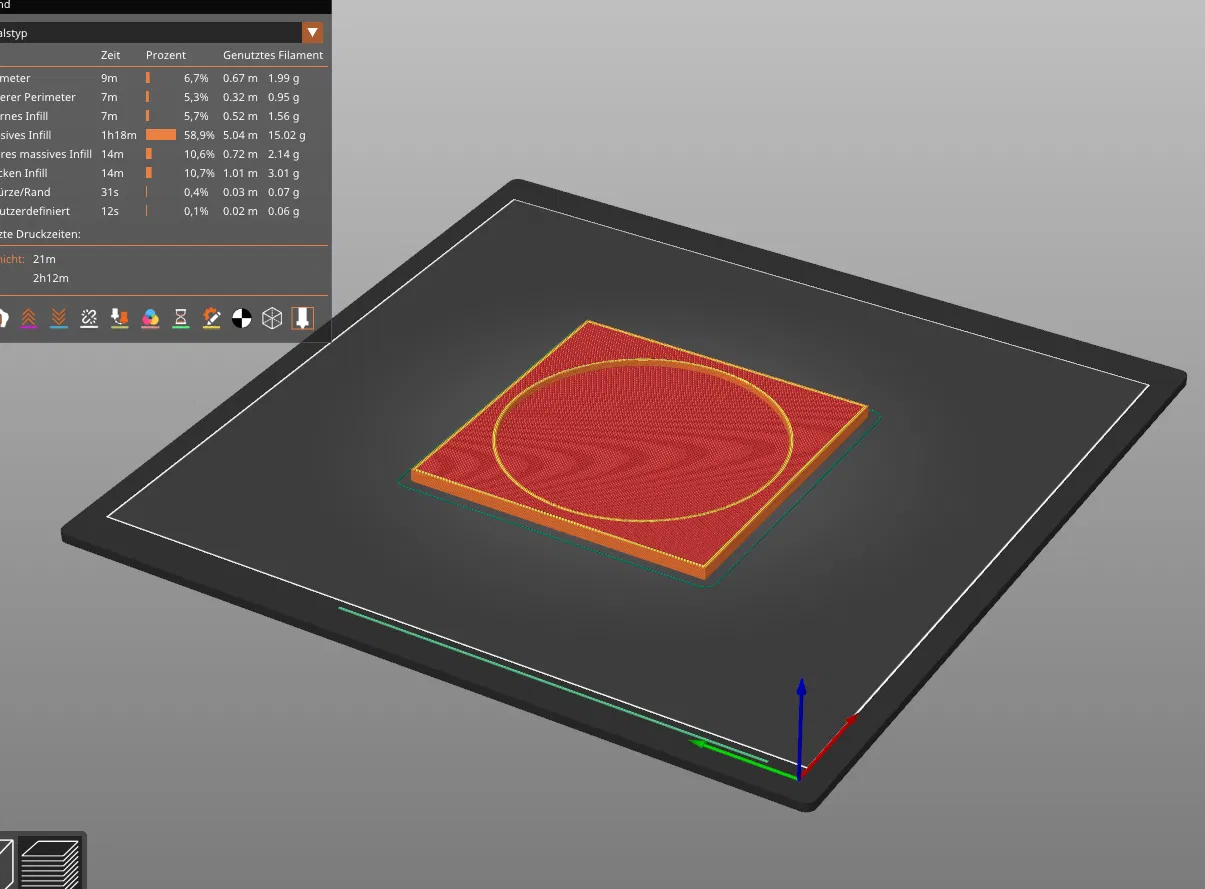Click the first layer time value 21m
The width and height of the screenshot is (1205, 889).
click(44, 259)
